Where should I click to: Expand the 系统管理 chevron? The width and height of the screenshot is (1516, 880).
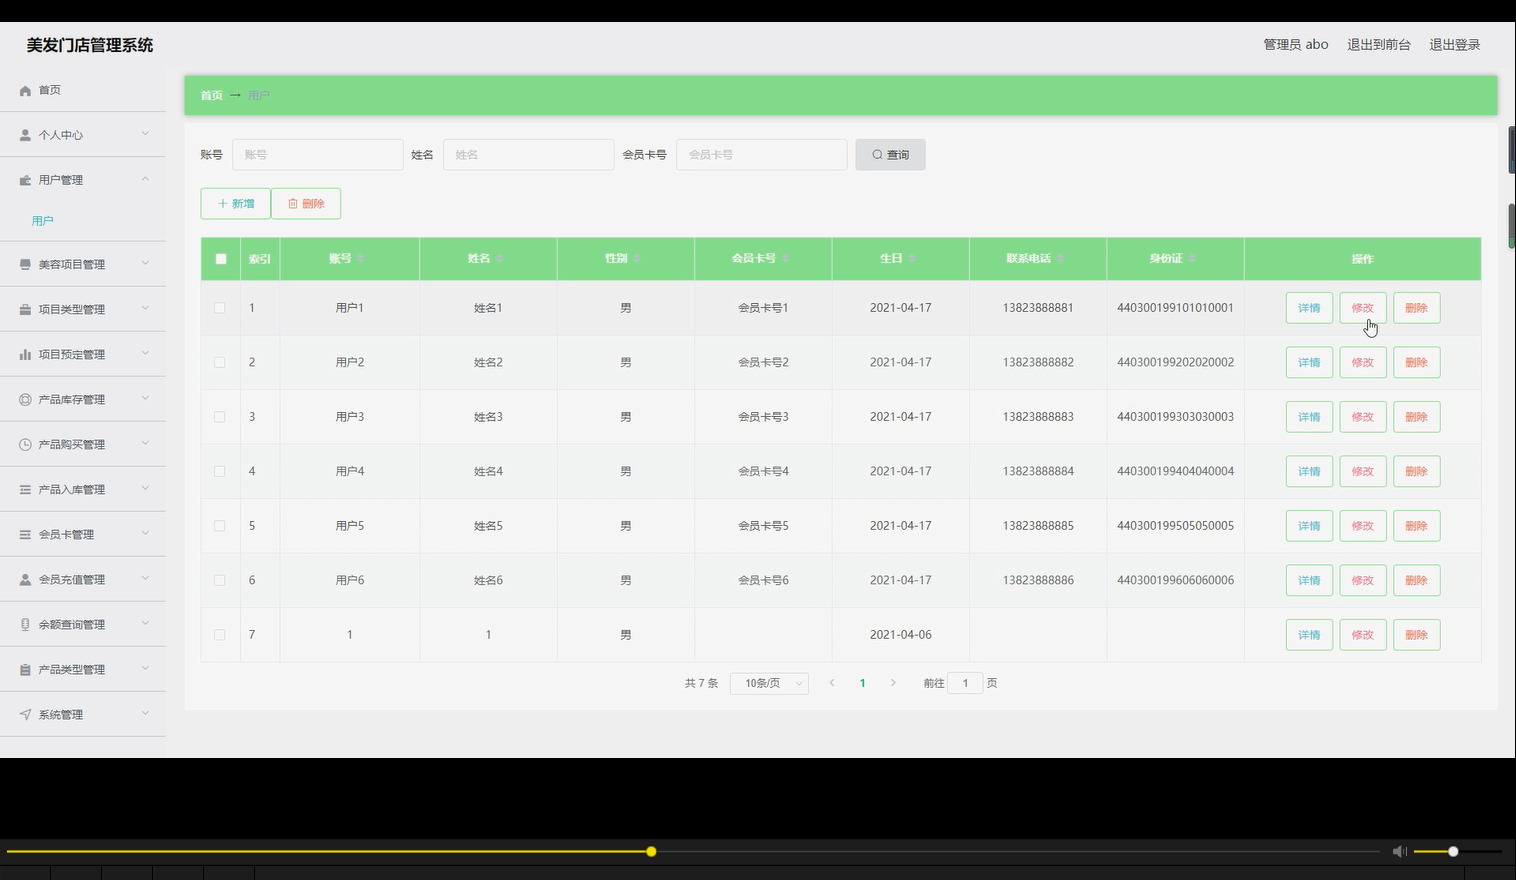tap(145, 713)
